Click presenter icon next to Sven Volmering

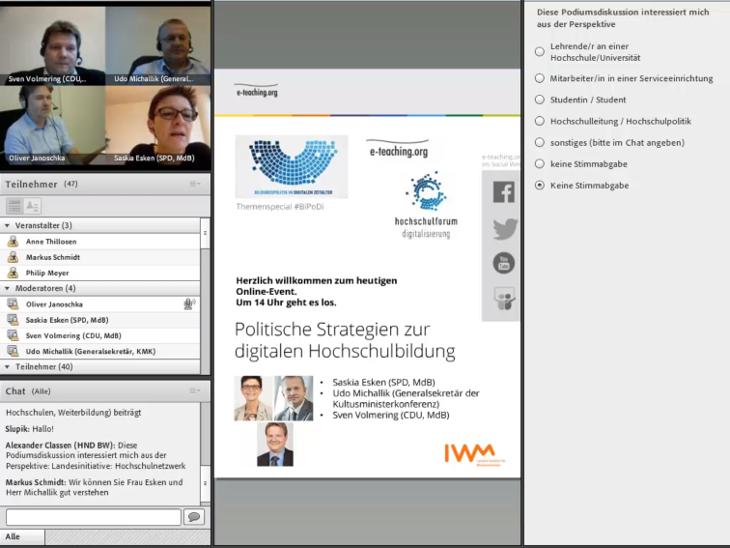pyautogui.click(x=13, y=335)
